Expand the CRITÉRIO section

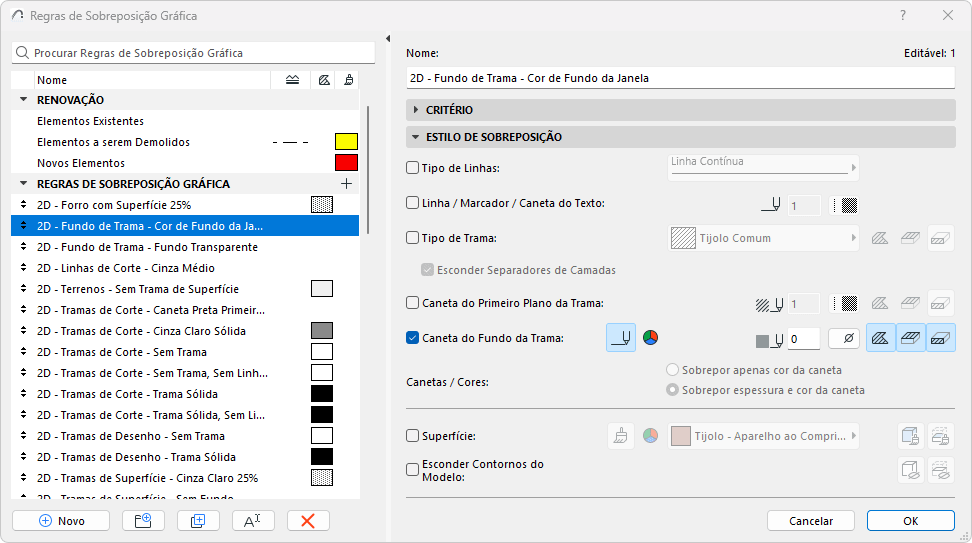click(x=415, y=110)
